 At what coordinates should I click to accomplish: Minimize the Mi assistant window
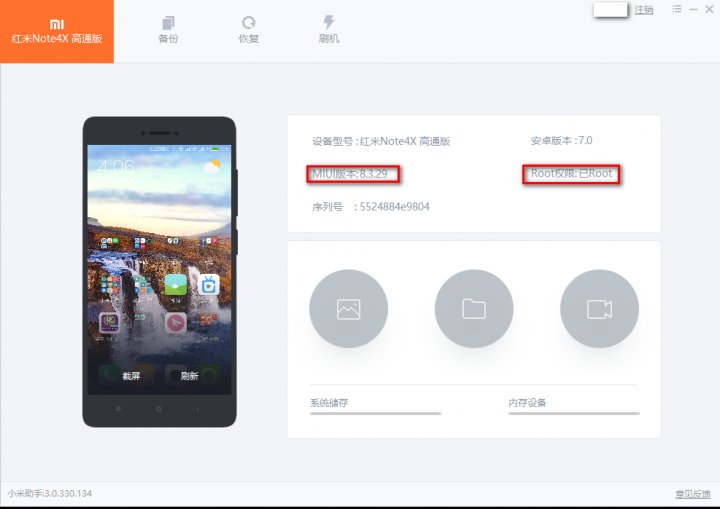pos(693,9)
